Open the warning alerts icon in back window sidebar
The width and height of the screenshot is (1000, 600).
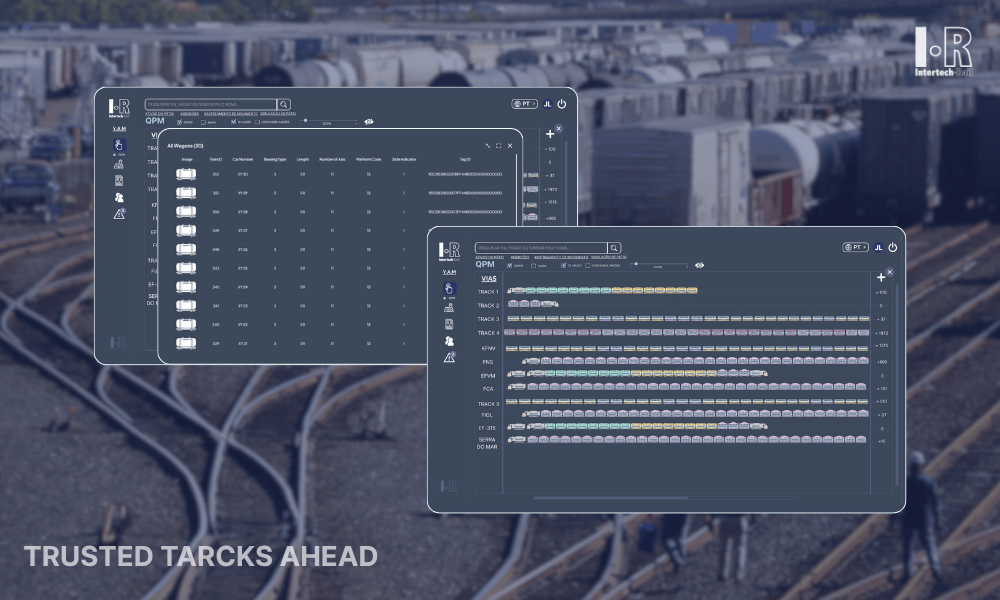click(x=119, y=214)
